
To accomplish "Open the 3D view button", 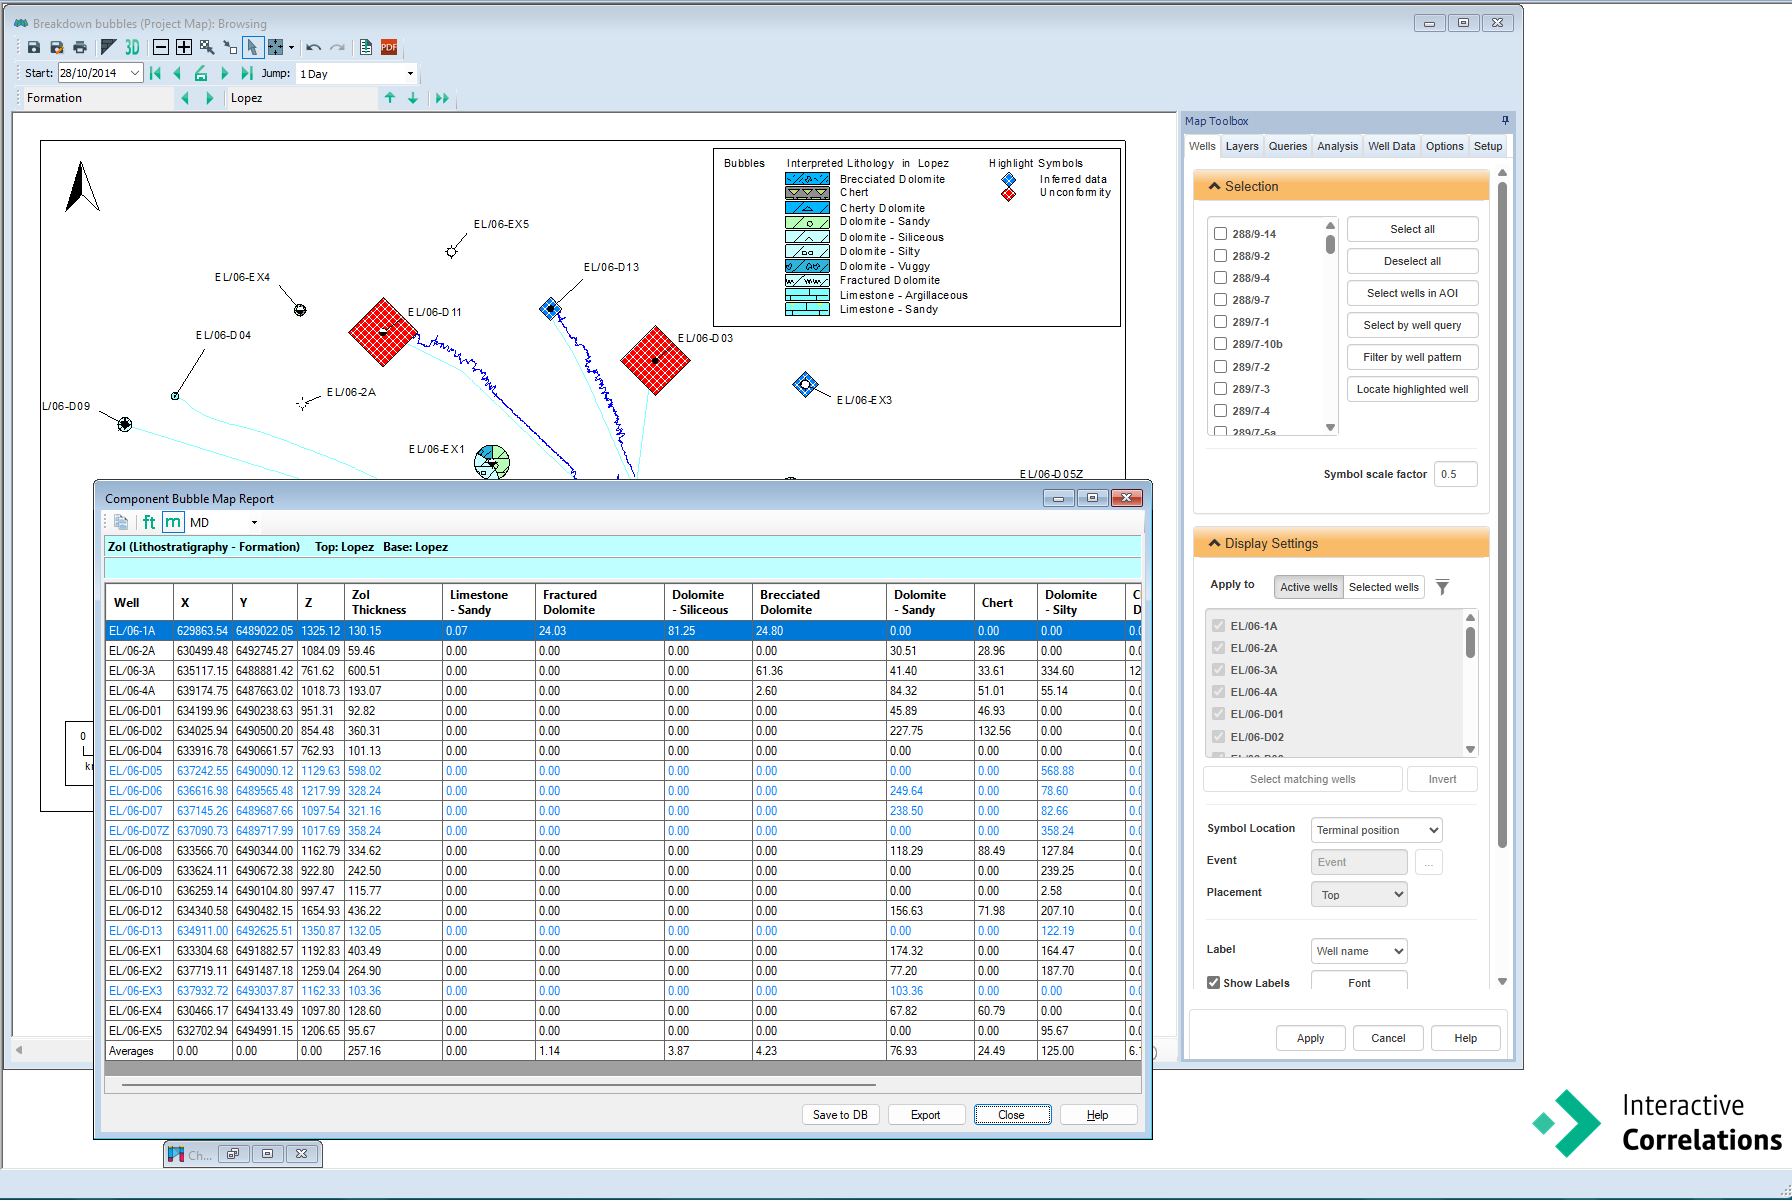I will (x=132, y=47).
